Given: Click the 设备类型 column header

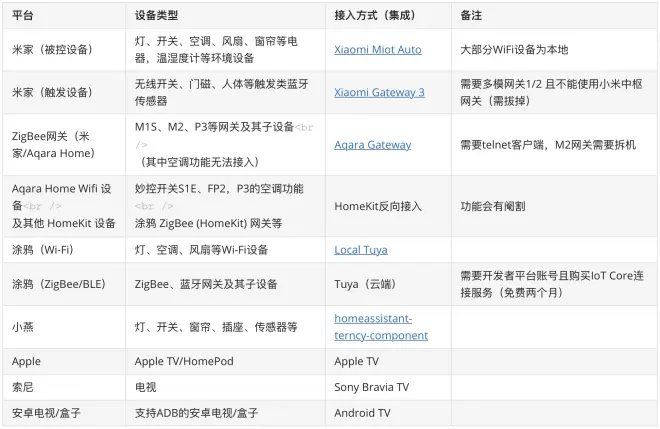Looking at the screenshot, I should (x=158, y=16).
